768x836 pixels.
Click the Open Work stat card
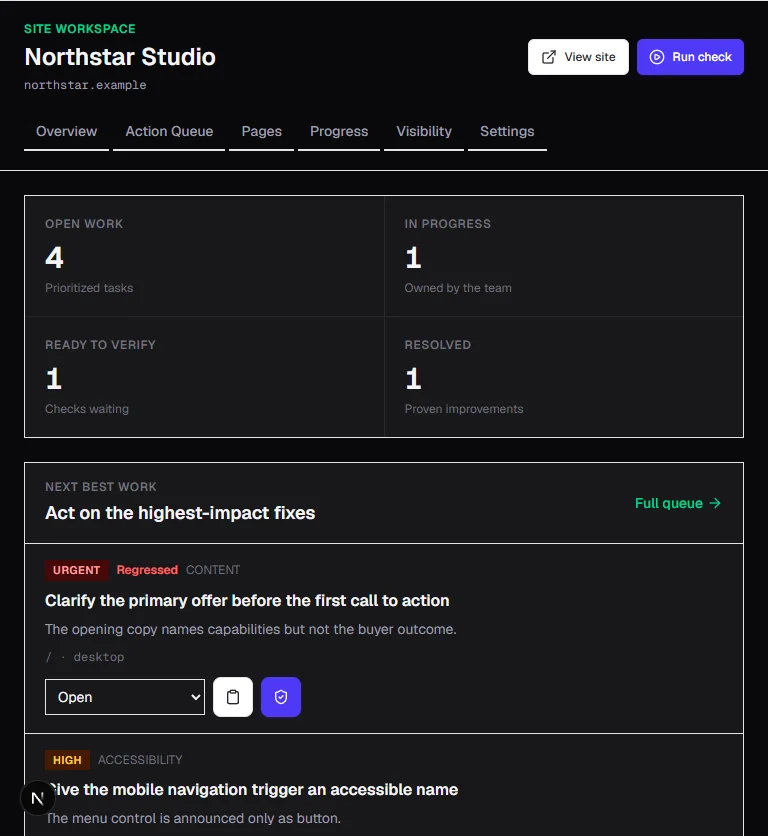click(x=204, y=256)
